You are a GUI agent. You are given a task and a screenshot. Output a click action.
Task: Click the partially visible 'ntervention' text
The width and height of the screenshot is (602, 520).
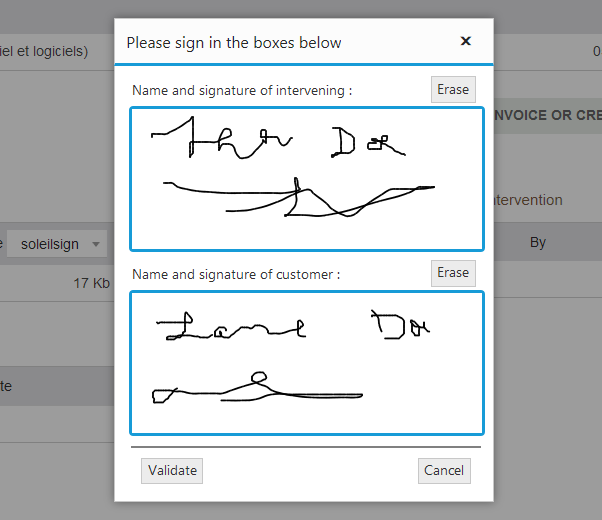pyautogui.click(x=528, y=200)
